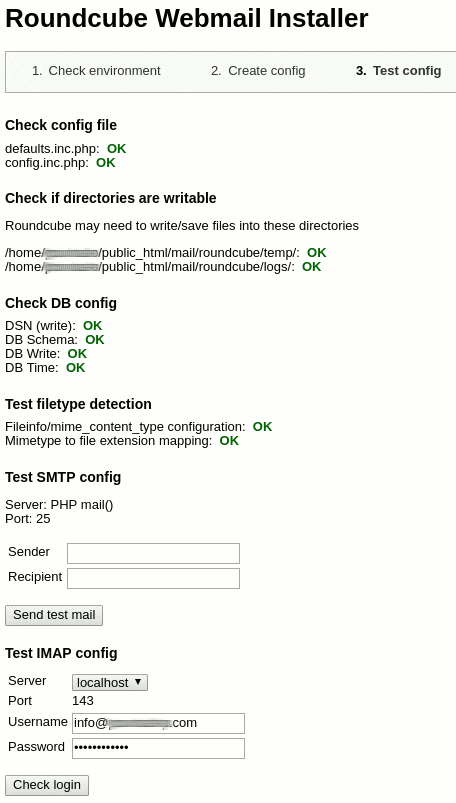Viewport: 456px width, 803px height.
Task: Click the Send test mail button
Action: [x=54, y=615]
